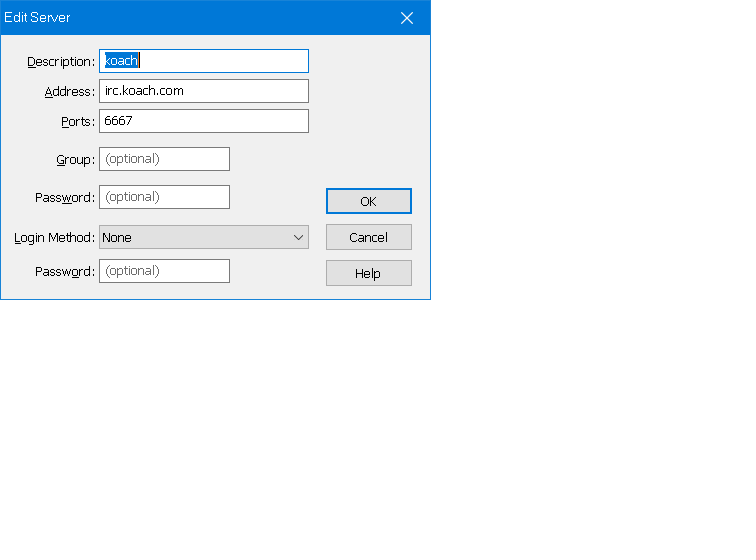Focus the Group optional field
This screenshot has height=560, width=756.
coord(164,159)
